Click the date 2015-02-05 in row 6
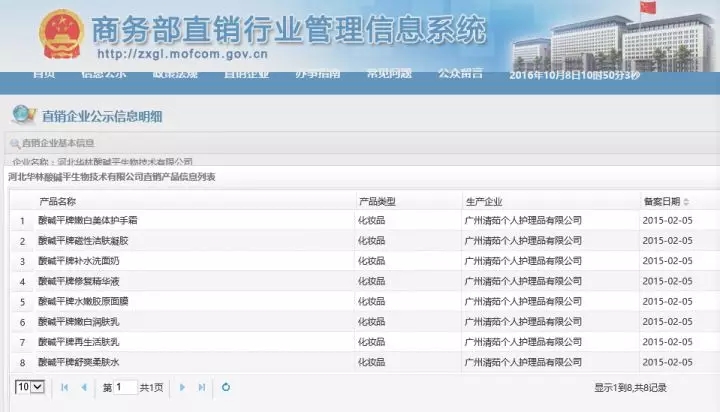 [667, 322]
